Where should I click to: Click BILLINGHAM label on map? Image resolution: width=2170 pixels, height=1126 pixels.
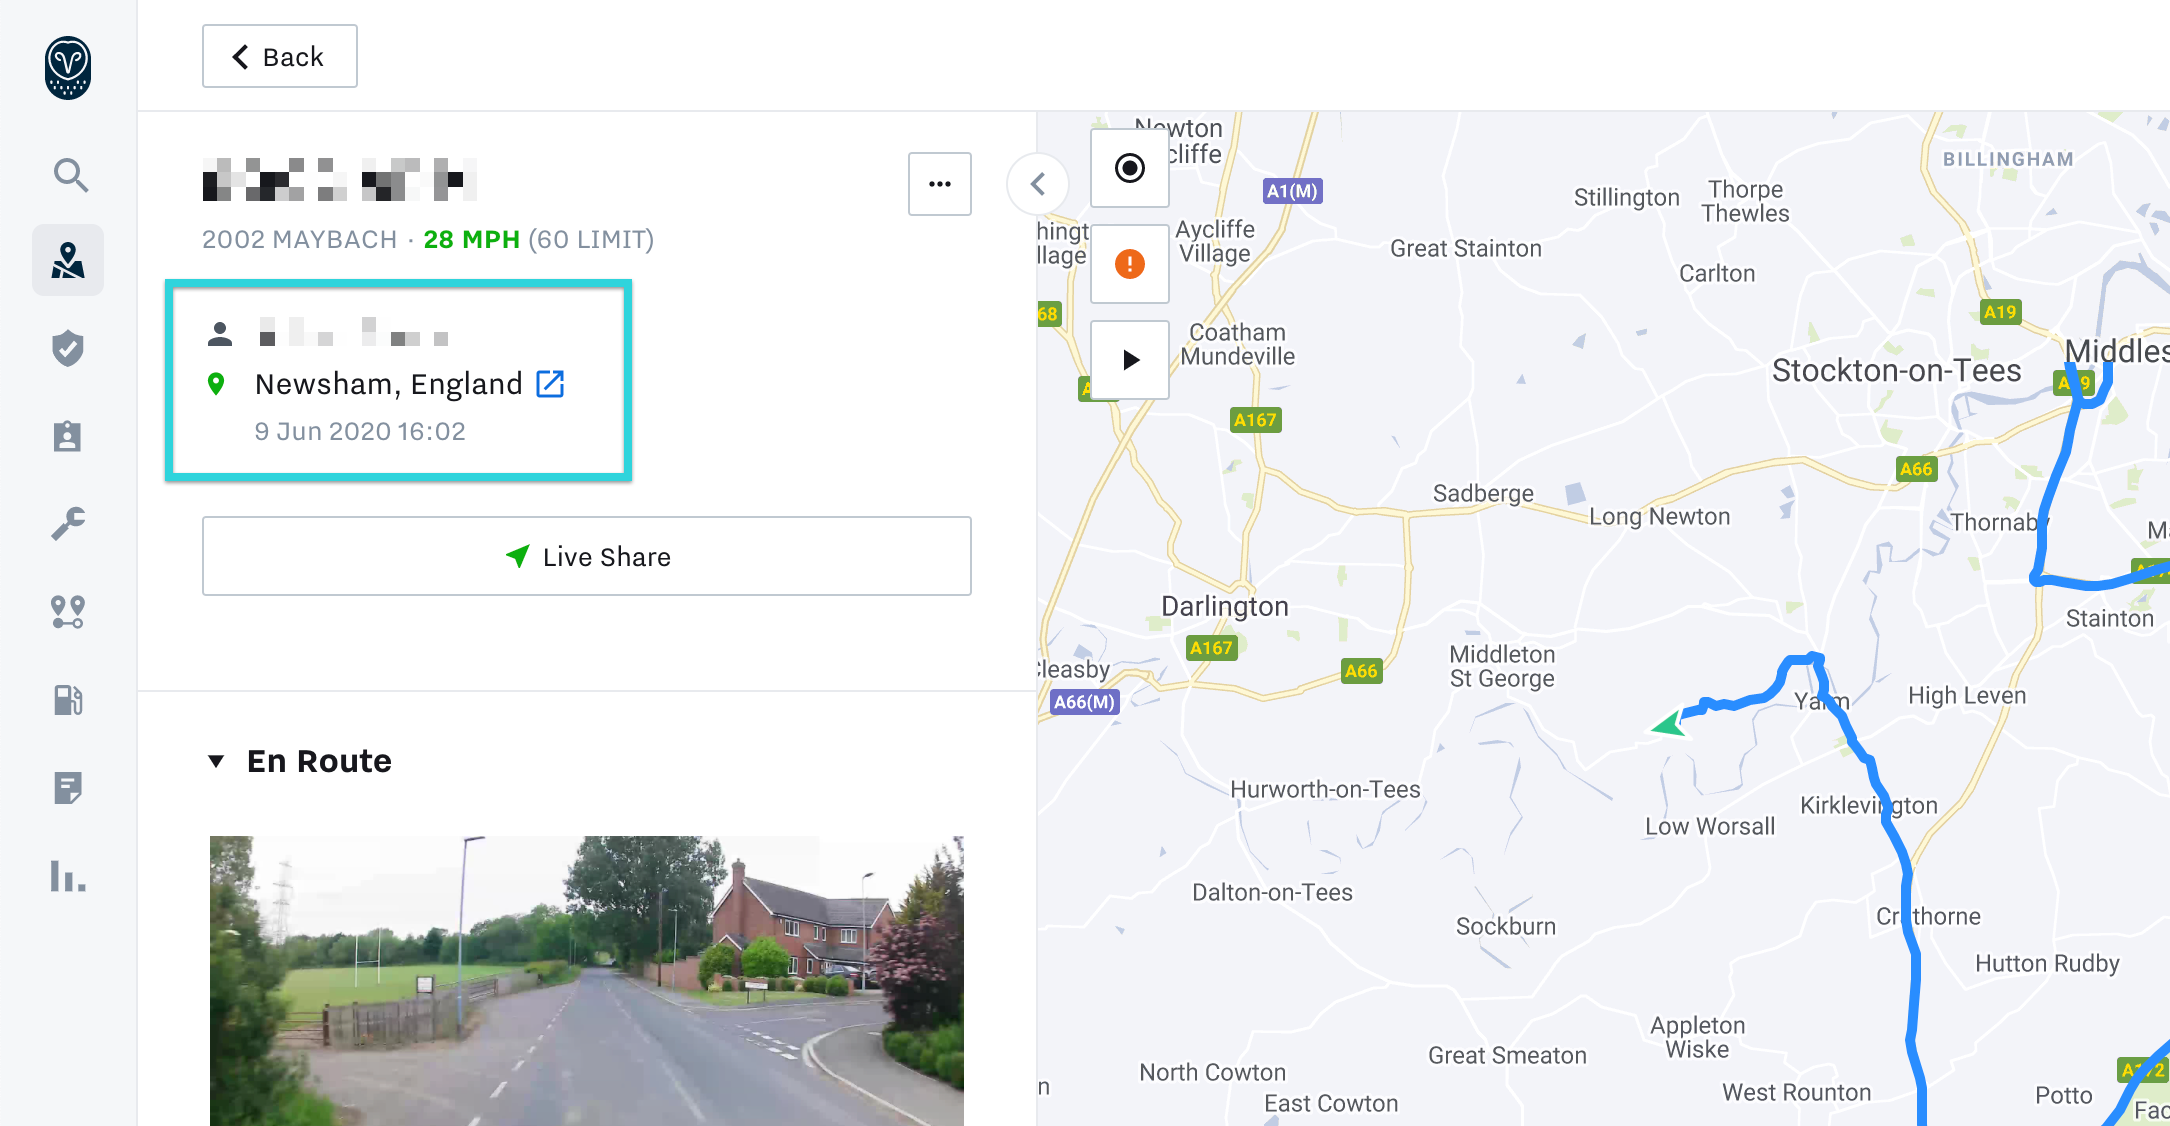click(2008, 159)
